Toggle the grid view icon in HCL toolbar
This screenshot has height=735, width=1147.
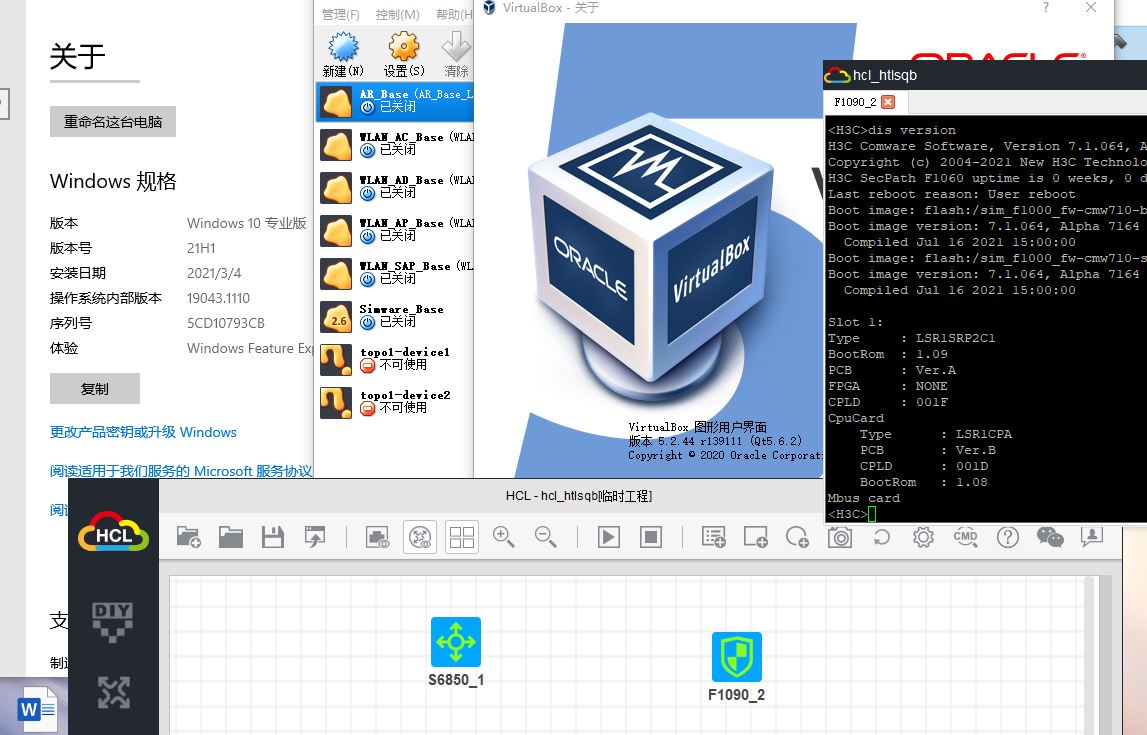[462, 537]
